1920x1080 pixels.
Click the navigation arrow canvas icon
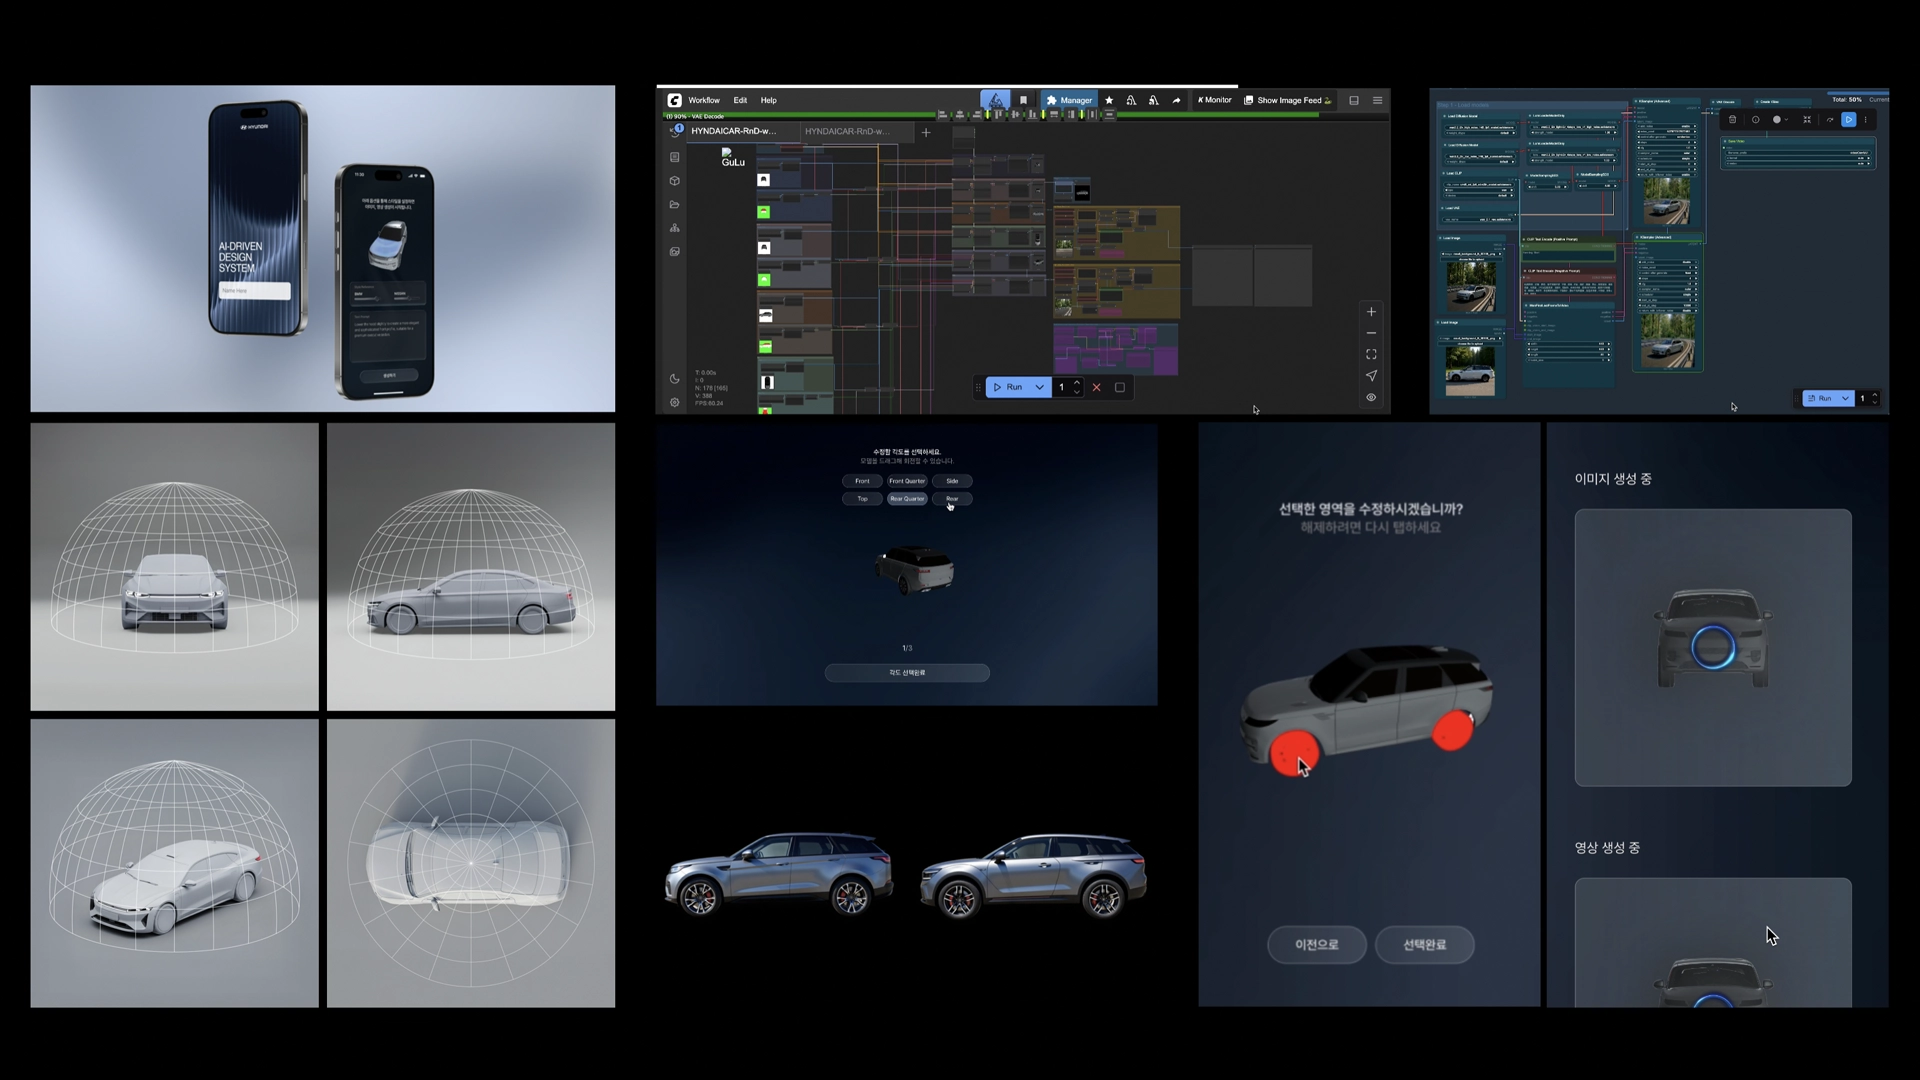tap(1371, 376)
